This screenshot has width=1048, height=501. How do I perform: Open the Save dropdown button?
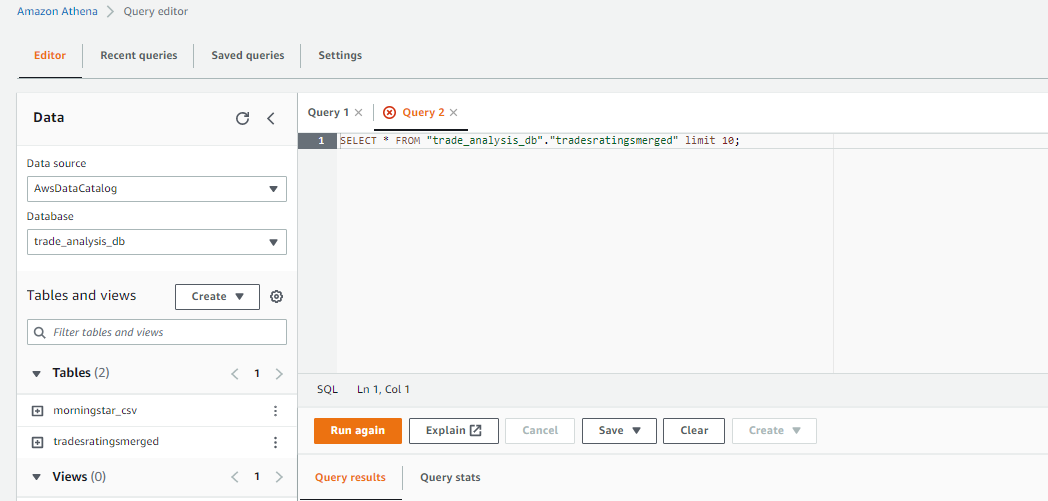pyautogui.click(x=619, y=431)
